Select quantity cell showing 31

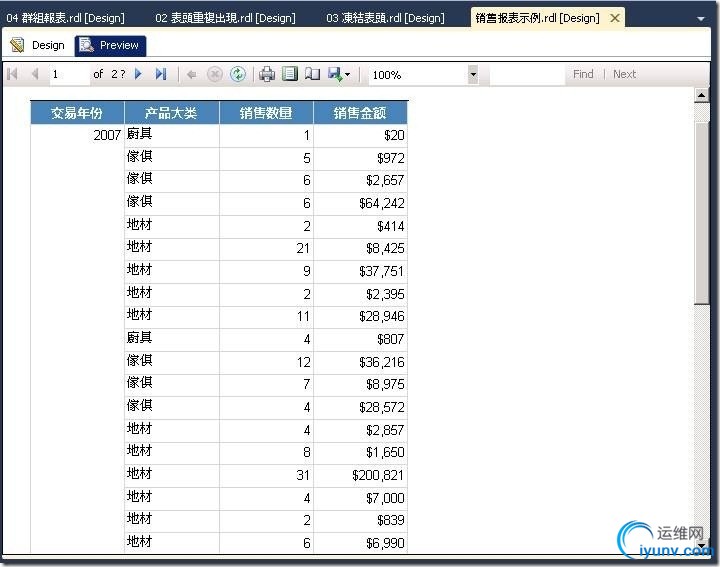point(266,476)
